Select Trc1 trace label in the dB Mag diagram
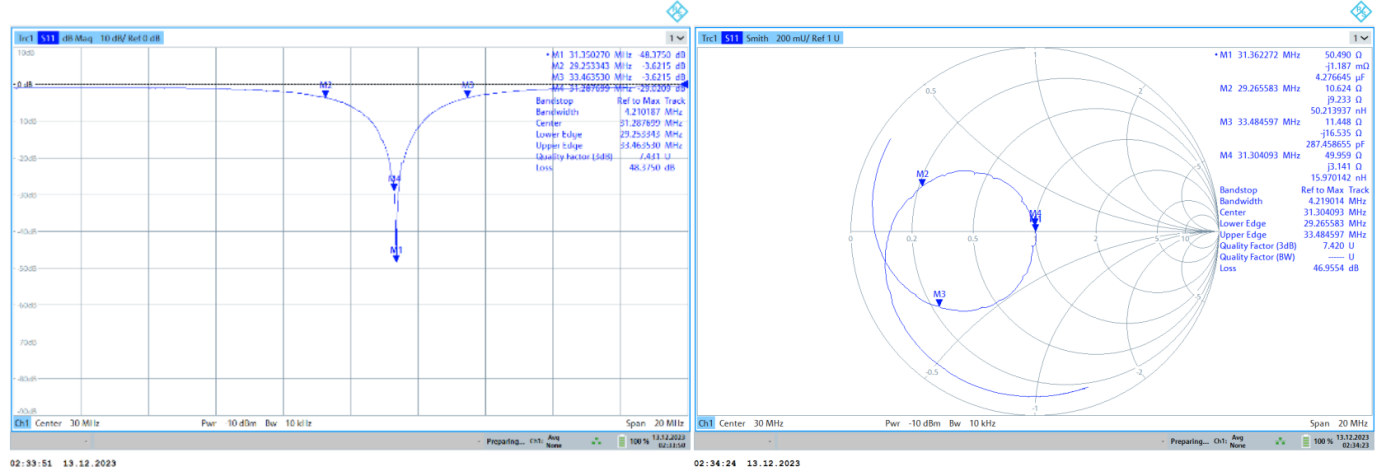Image resolution: width=1386 pixels, height=476 pixels. 26,38
